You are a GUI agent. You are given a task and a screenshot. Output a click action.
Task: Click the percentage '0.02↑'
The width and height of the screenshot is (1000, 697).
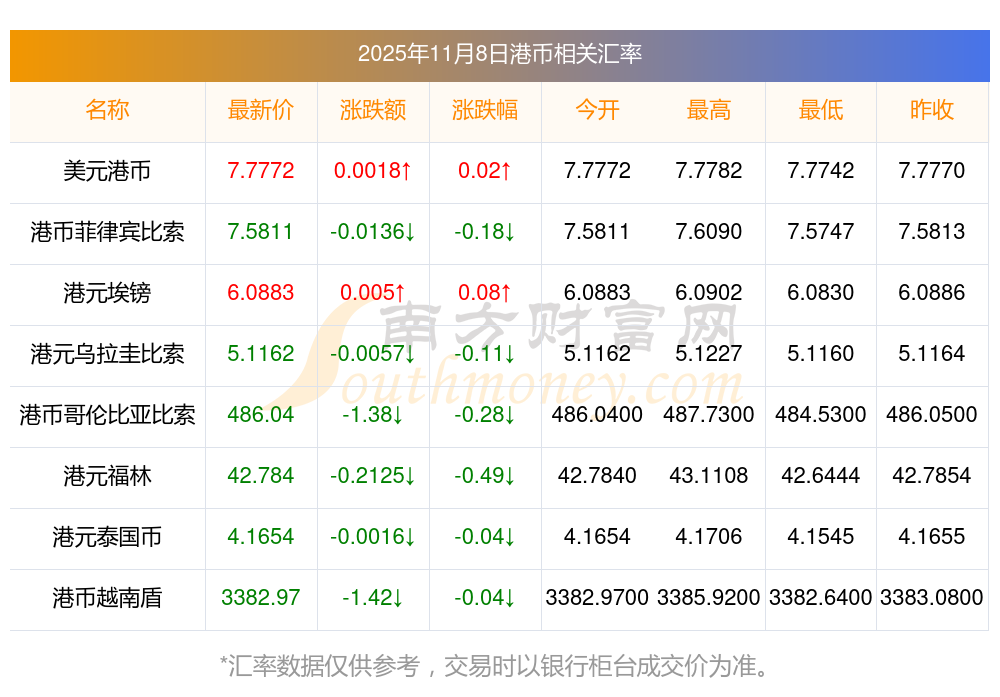(485, 171)
